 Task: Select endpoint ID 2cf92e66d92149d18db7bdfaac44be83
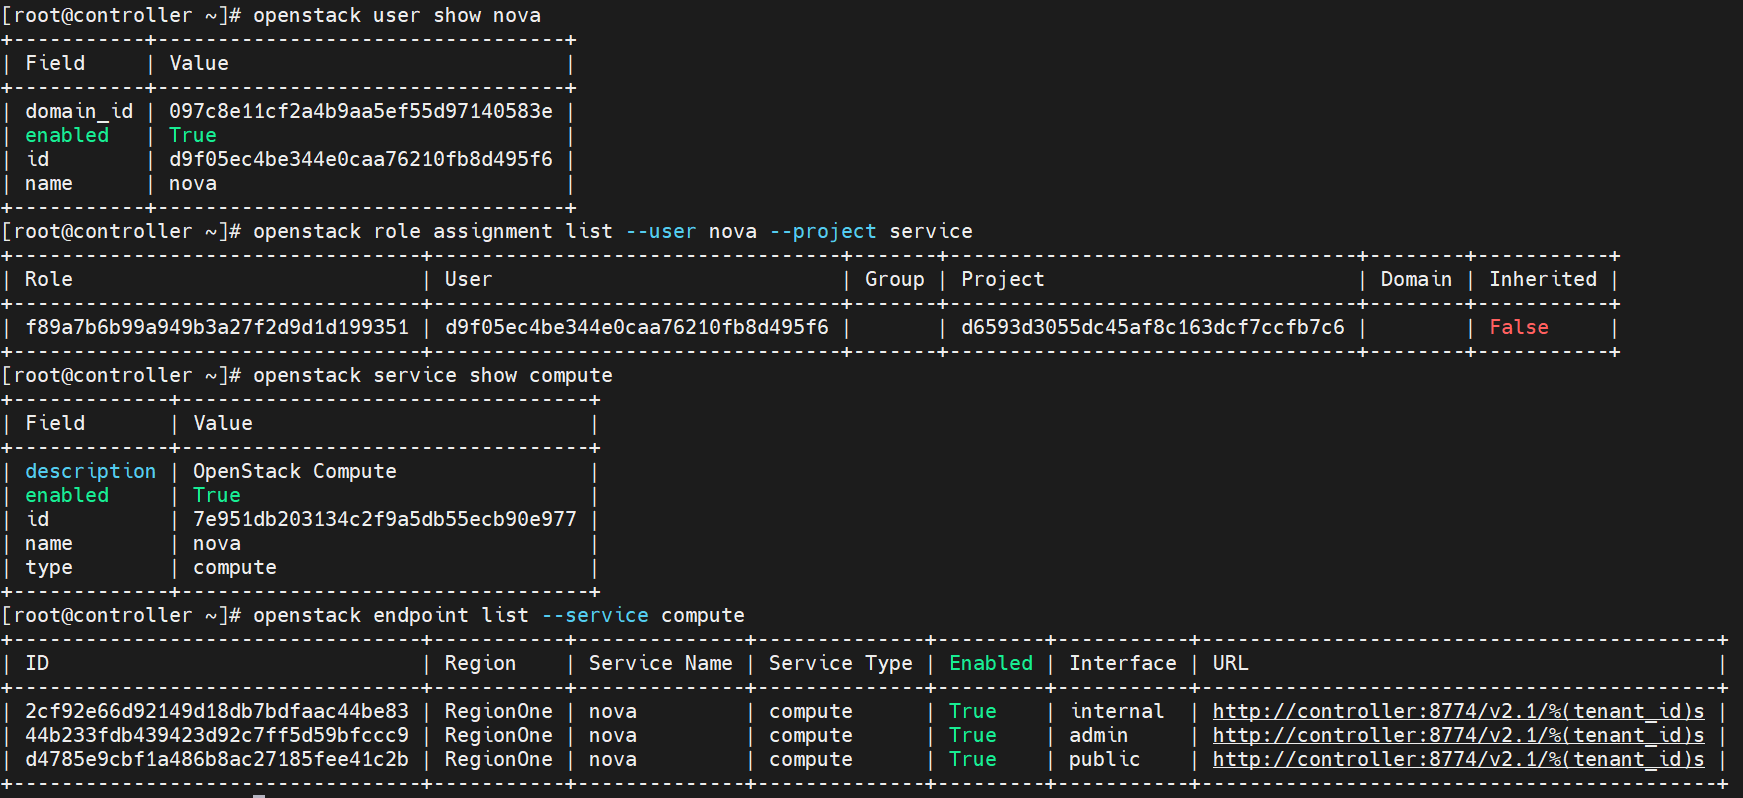click(217, 711)
